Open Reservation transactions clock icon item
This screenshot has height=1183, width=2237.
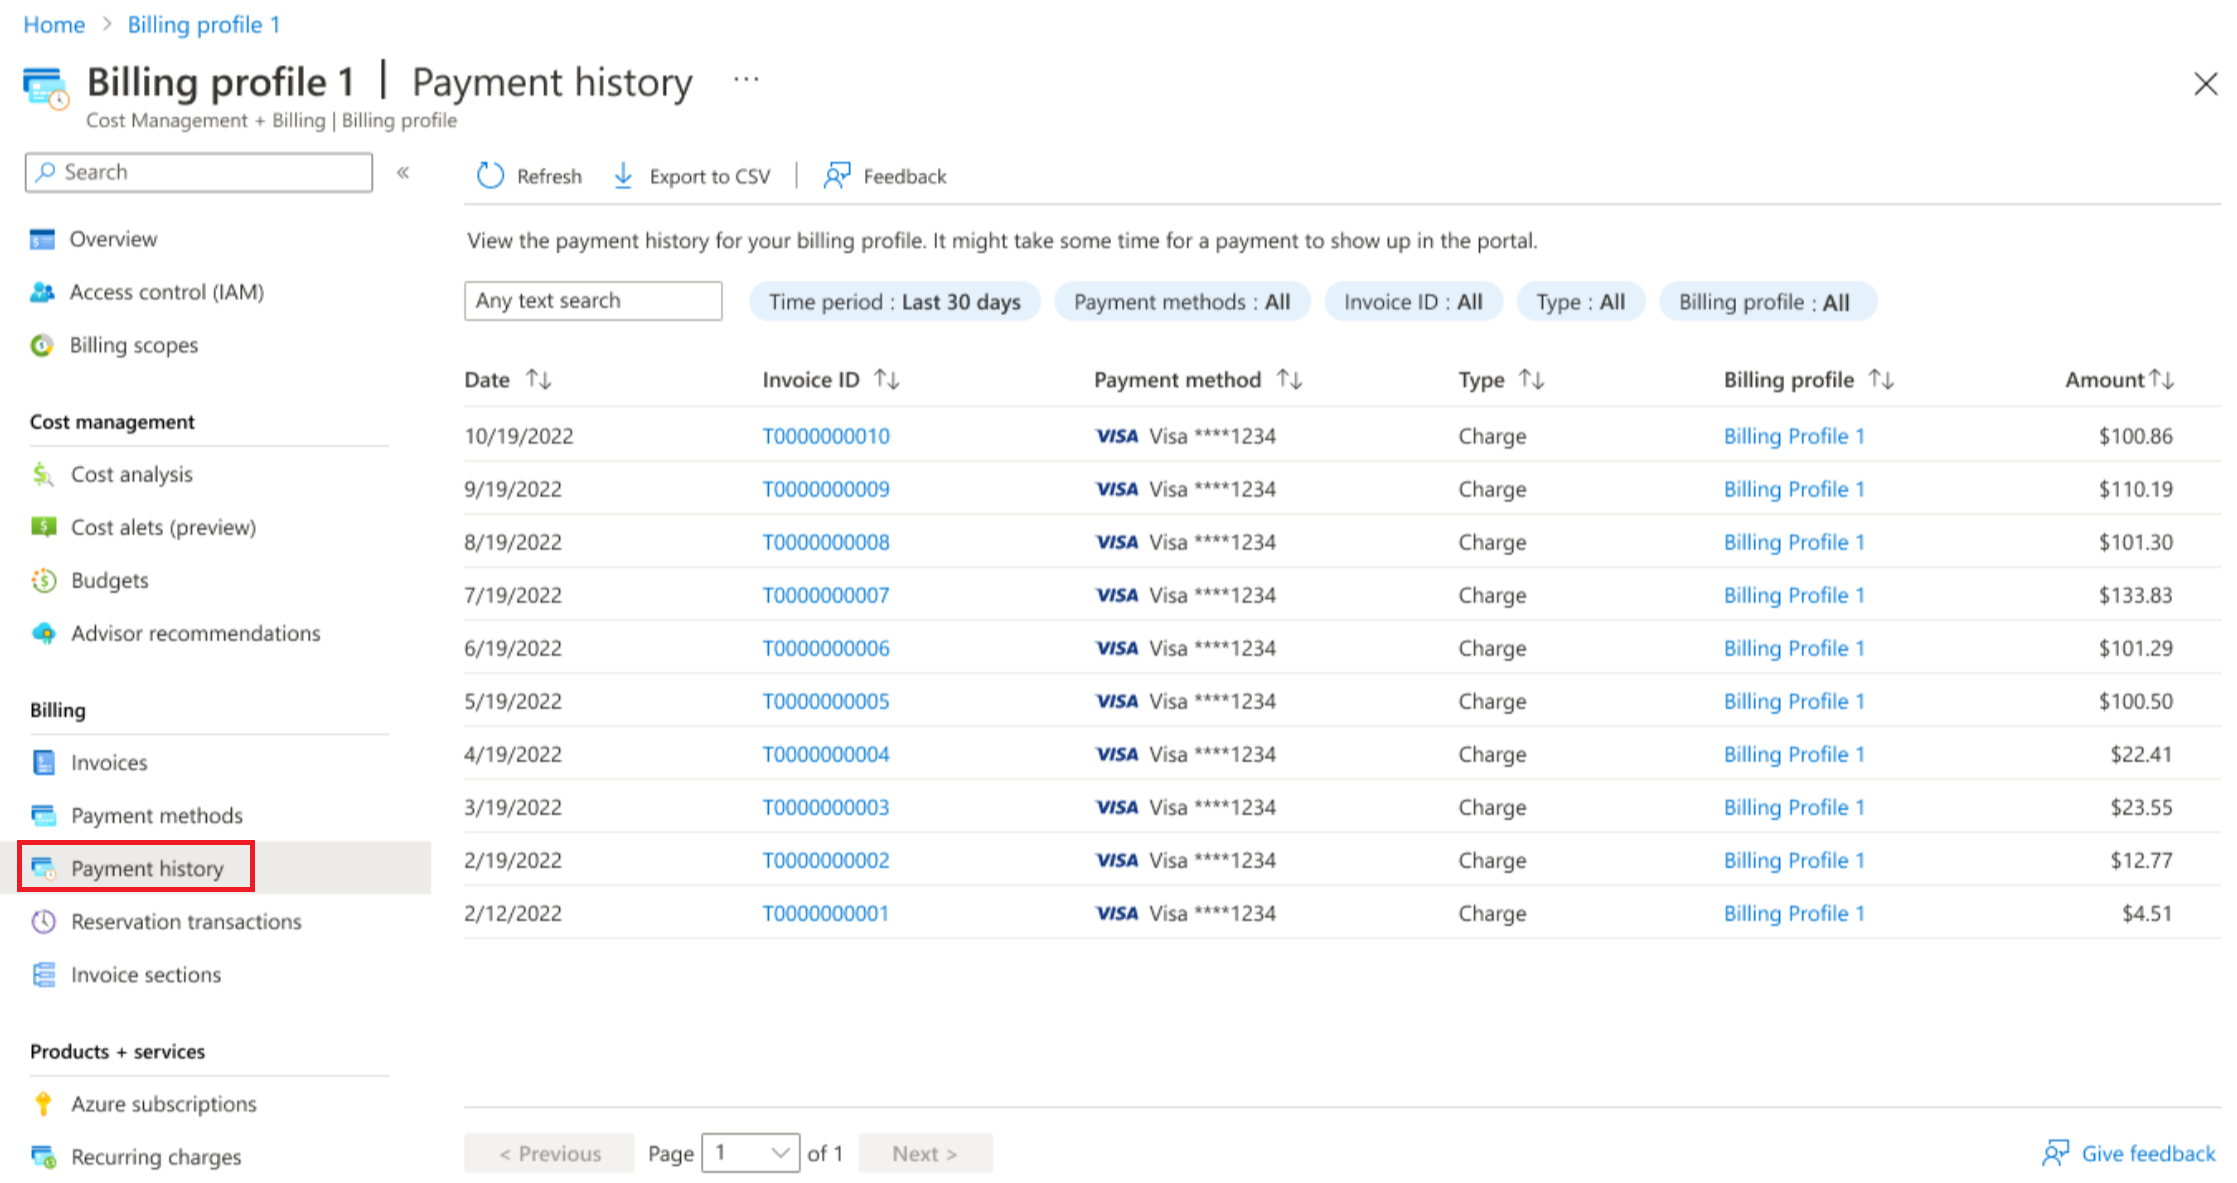[43, 921]
